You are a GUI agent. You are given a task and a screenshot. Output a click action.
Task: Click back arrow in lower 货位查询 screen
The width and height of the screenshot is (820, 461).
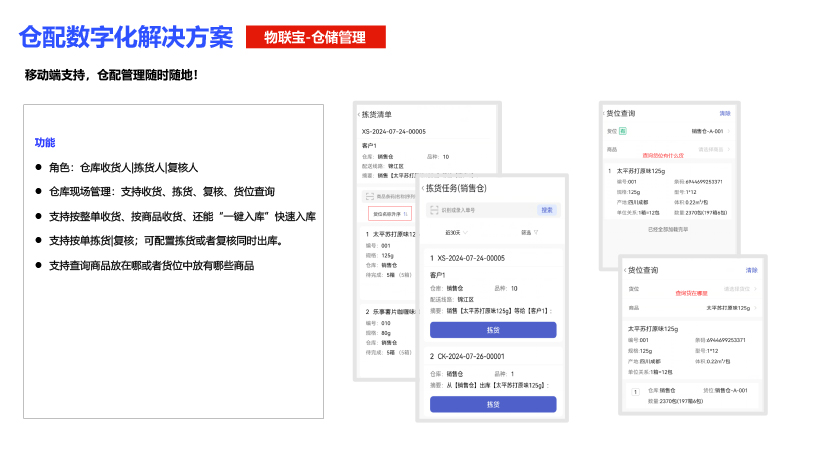coord(625,270)
